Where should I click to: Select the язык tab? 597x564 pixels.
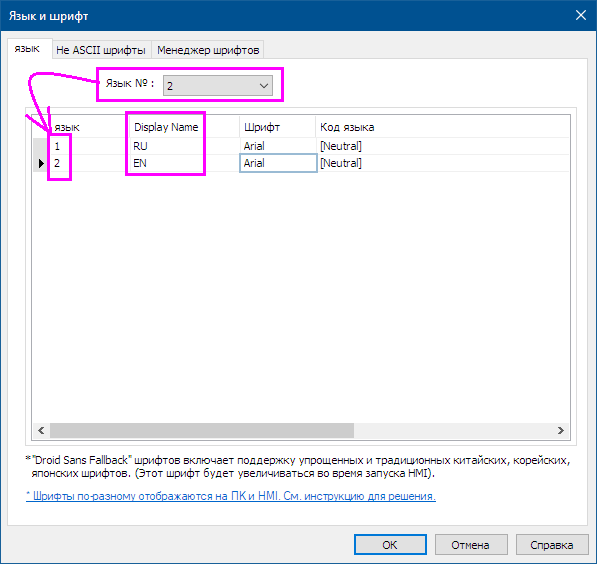coord(27,49)
